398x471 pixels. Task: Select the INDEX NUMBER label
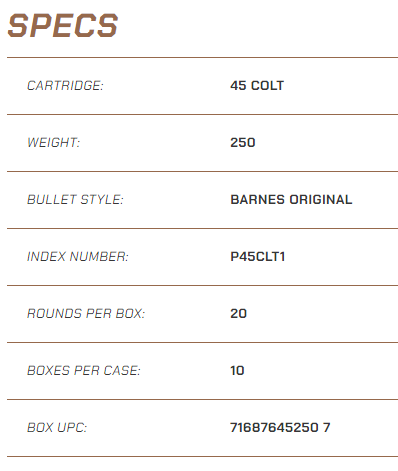click(78, 257)
